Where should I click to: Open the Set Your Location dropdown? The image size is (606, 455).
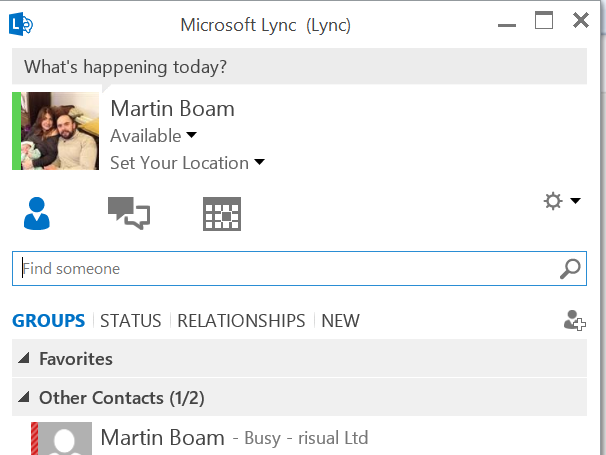(x=187, y=163)
